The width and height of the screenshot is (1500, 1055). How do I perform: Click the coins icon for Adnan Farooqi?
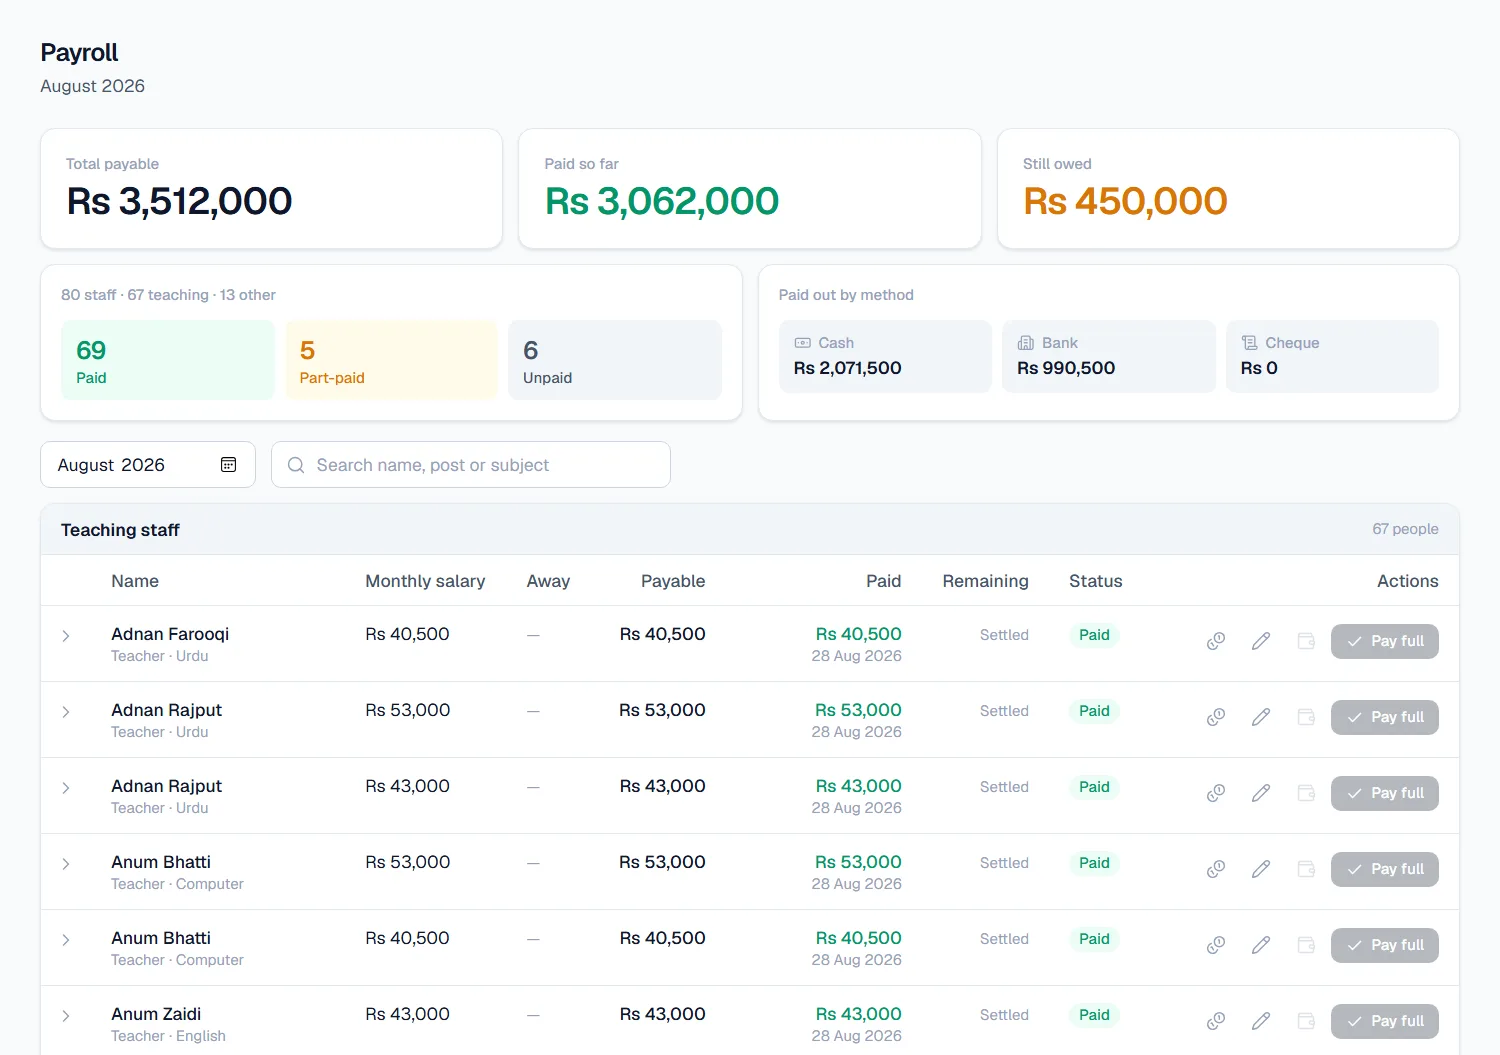(x=1216, y=641)
